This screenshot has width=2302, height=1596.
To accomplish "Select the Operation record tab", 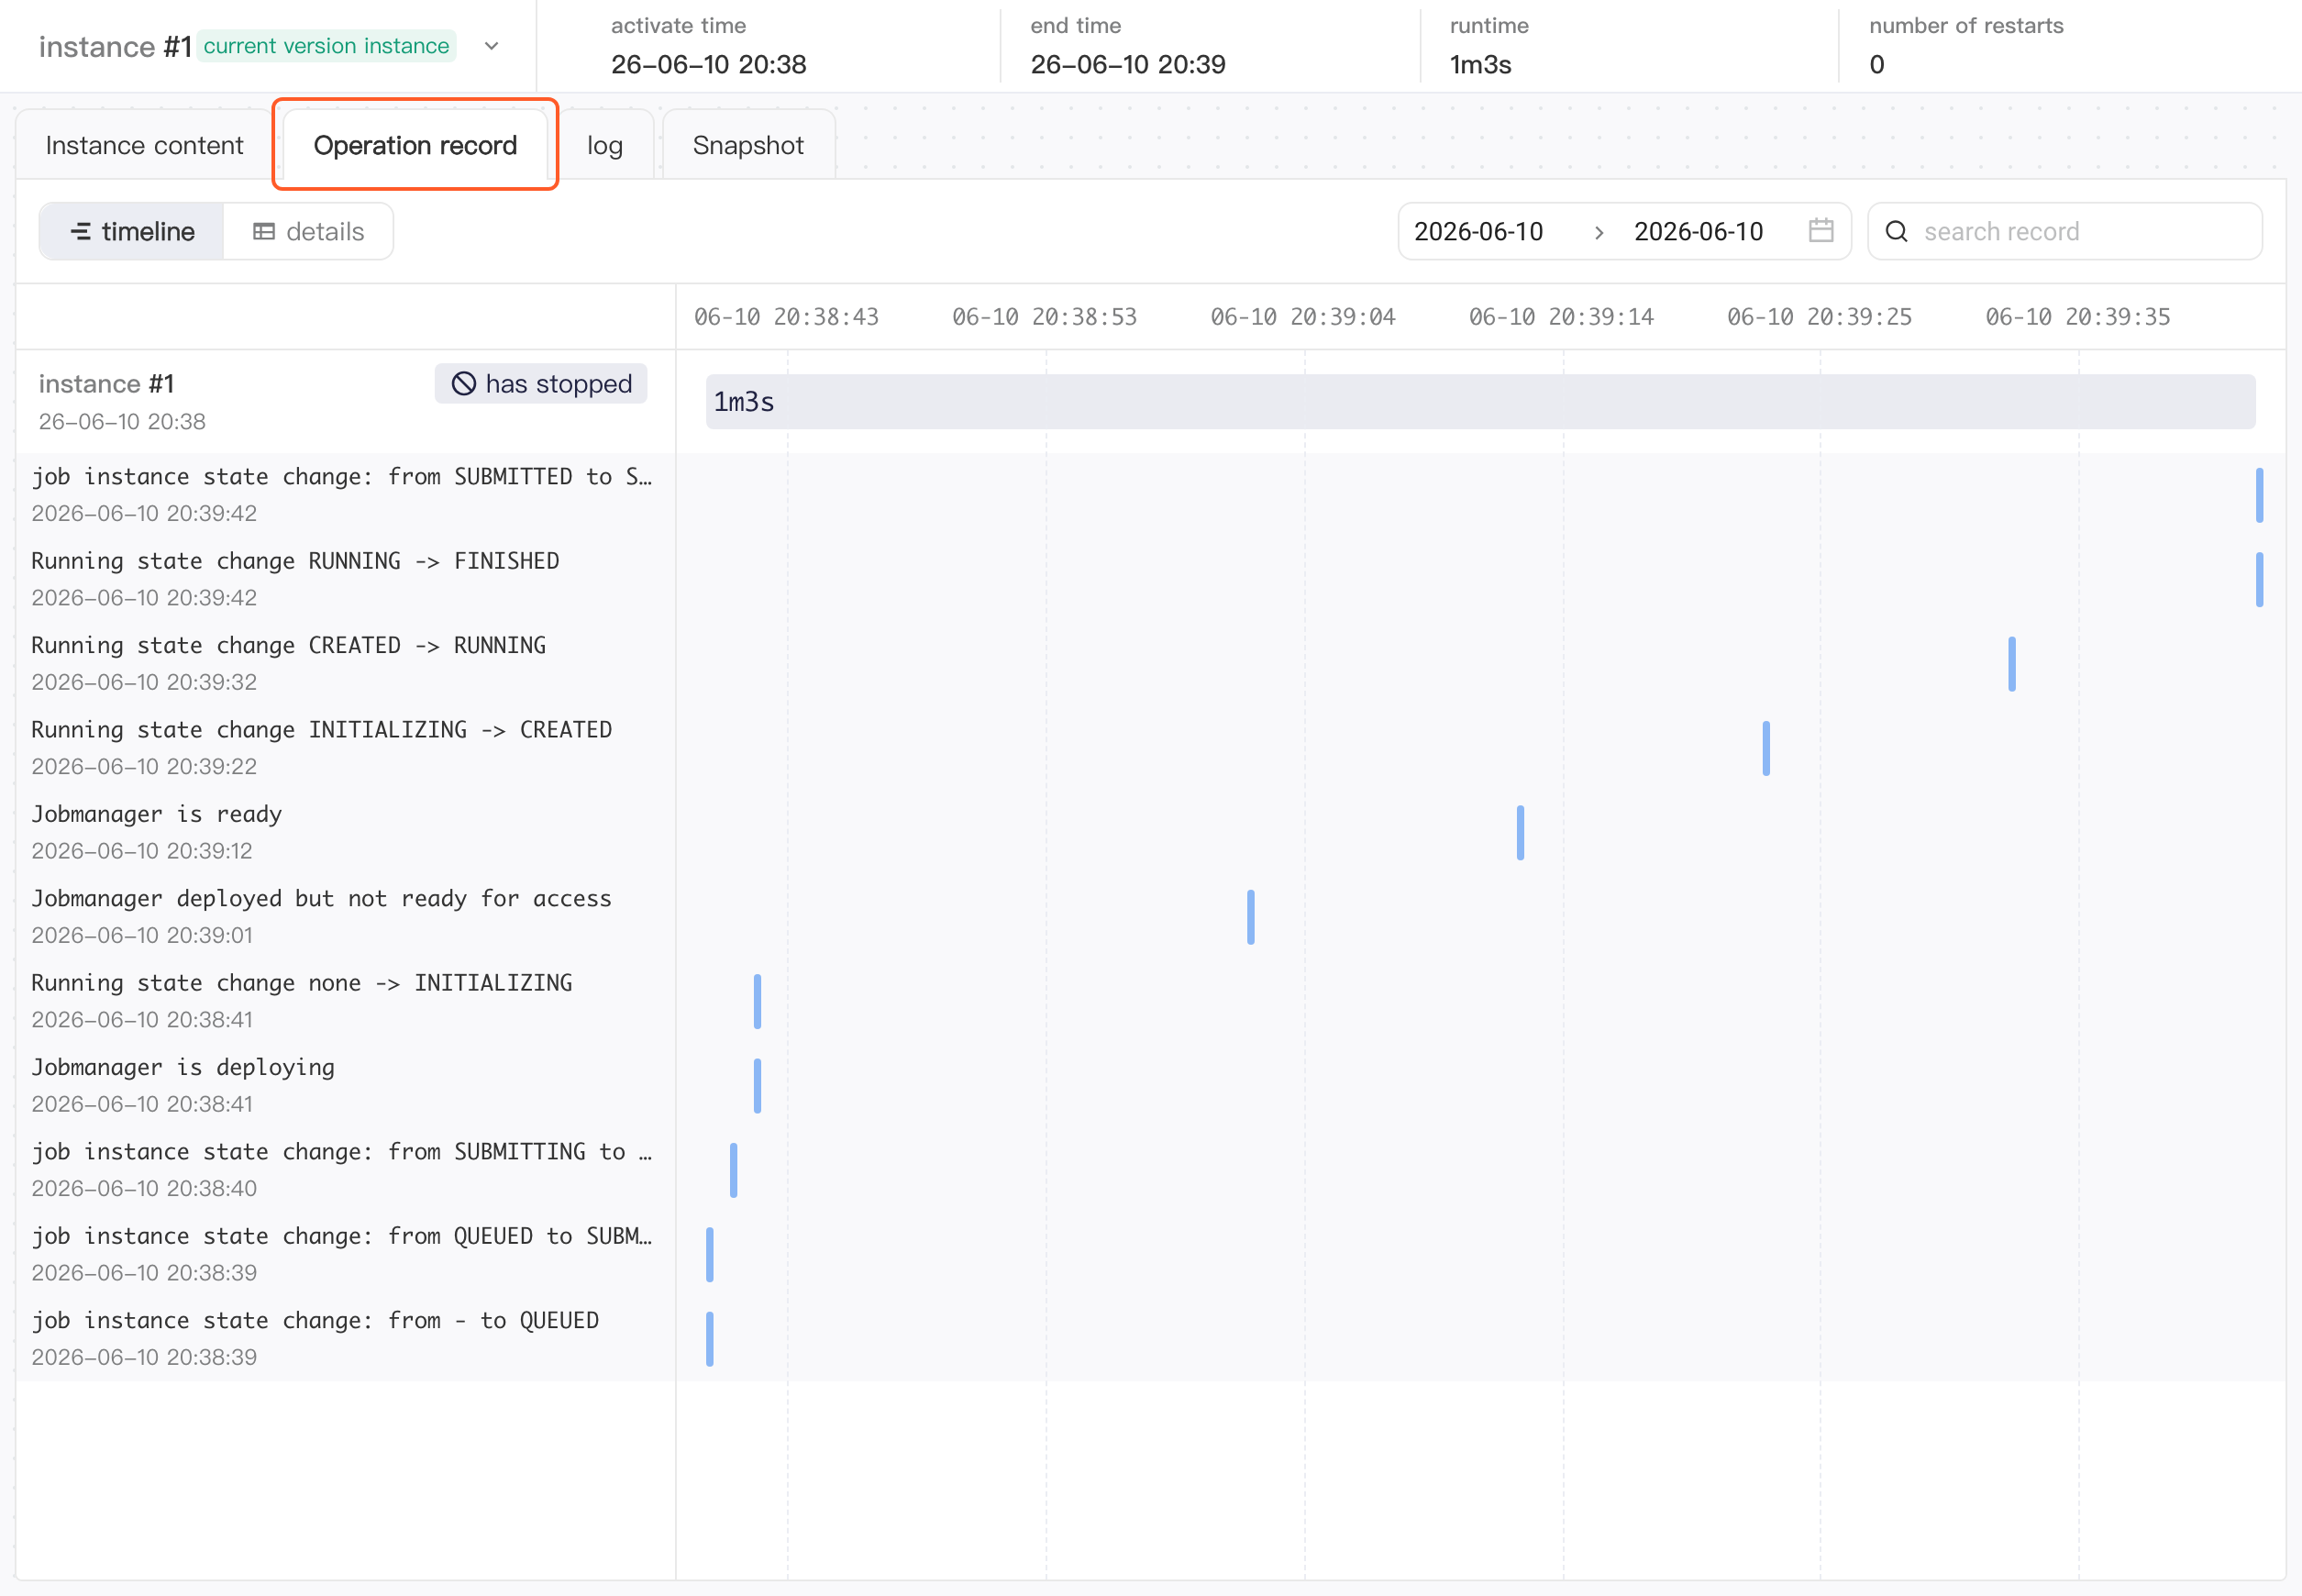I will point(415,146).
